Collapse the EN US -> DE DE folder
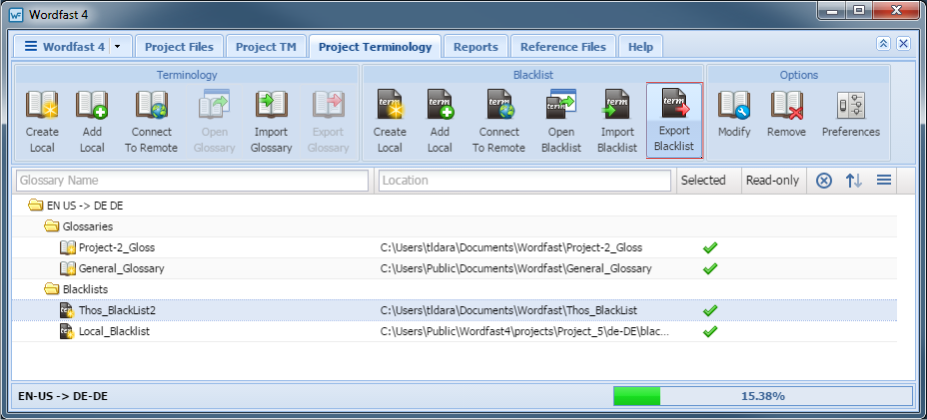Viewport: 927px width, 420px height. tap(35, 206)
